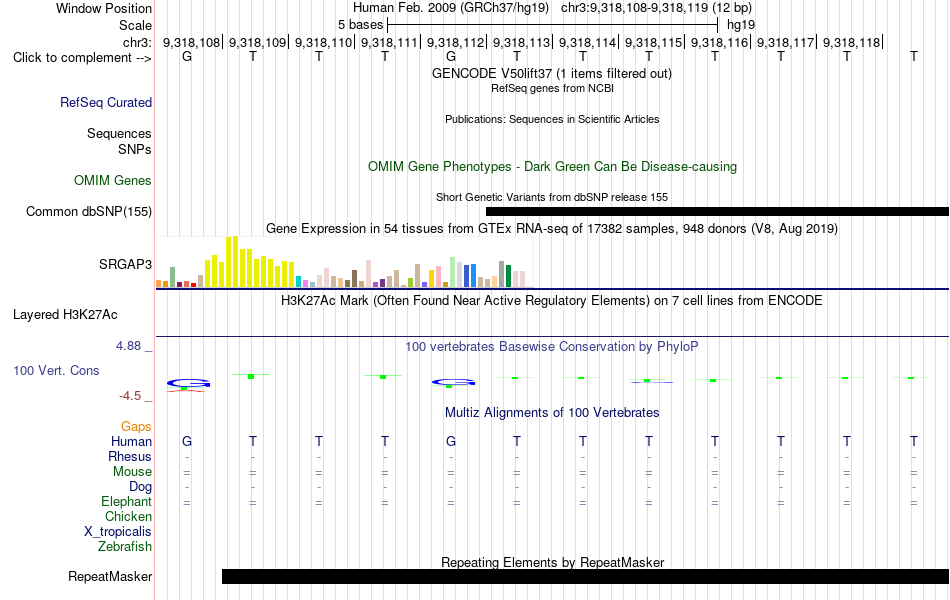Open the RepeatMasker track label
This screenshot has height=600, width=950.
pos(110,576)
